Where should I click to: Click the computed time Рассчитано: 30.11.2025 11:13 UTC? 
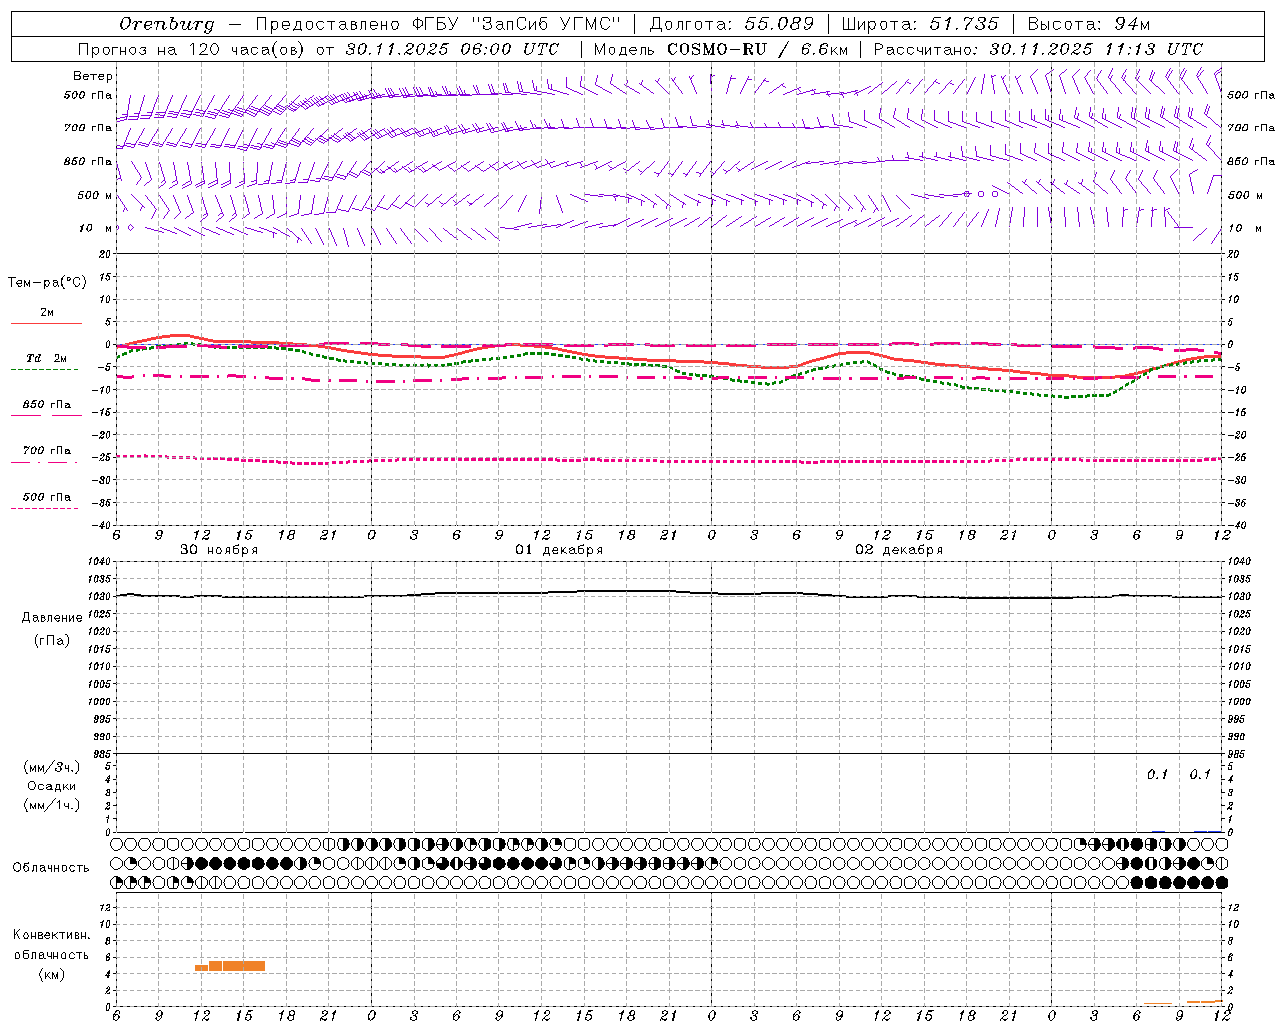click(1038, 49)
